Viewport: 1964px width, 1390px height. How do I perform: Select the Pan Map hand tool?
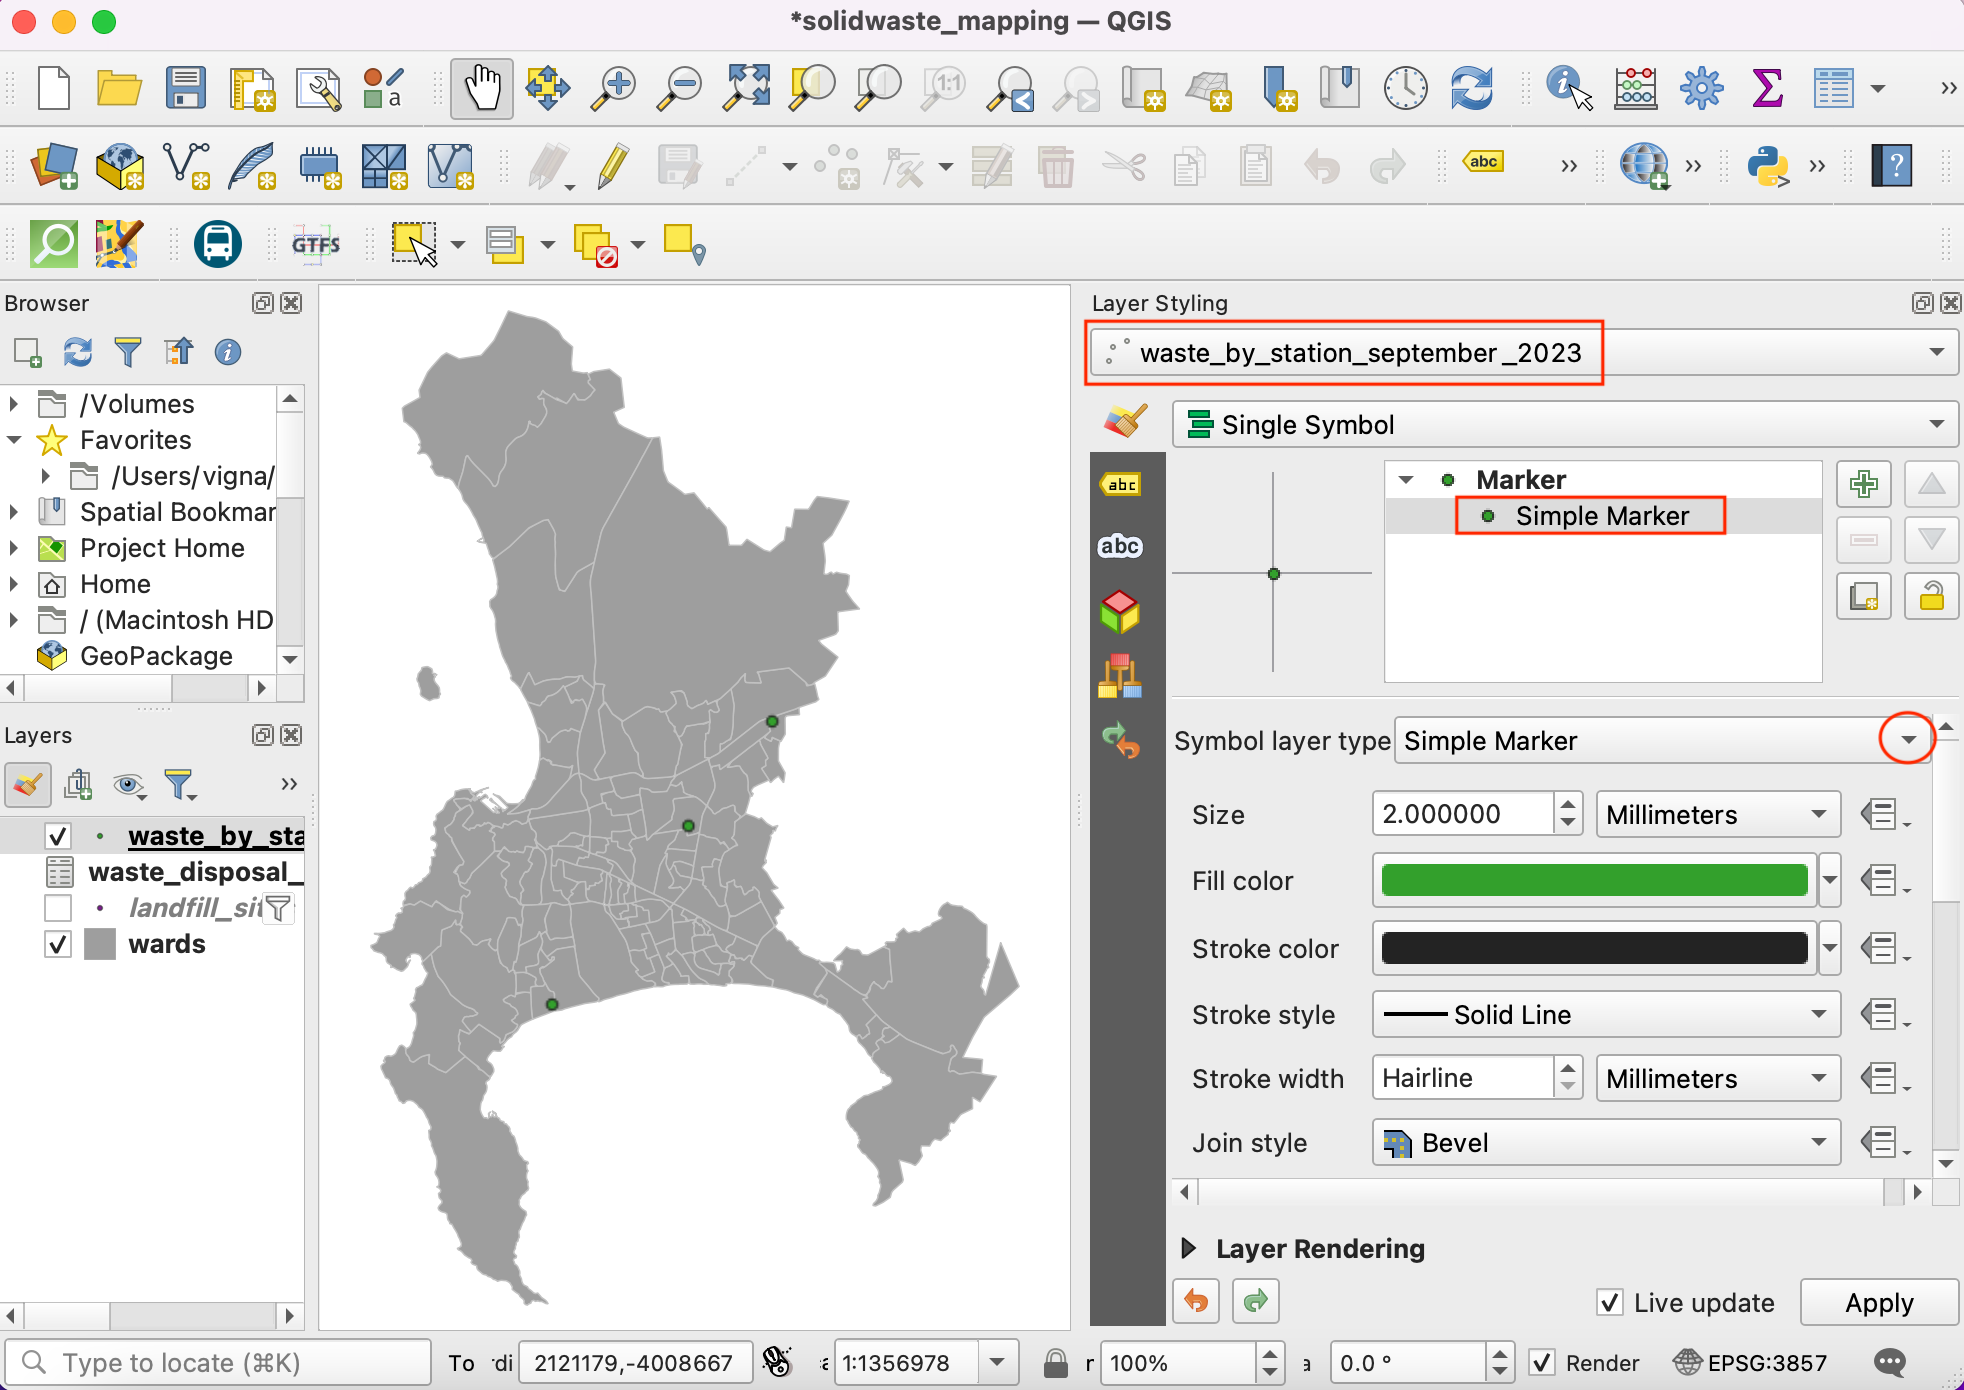coord(482,89)
